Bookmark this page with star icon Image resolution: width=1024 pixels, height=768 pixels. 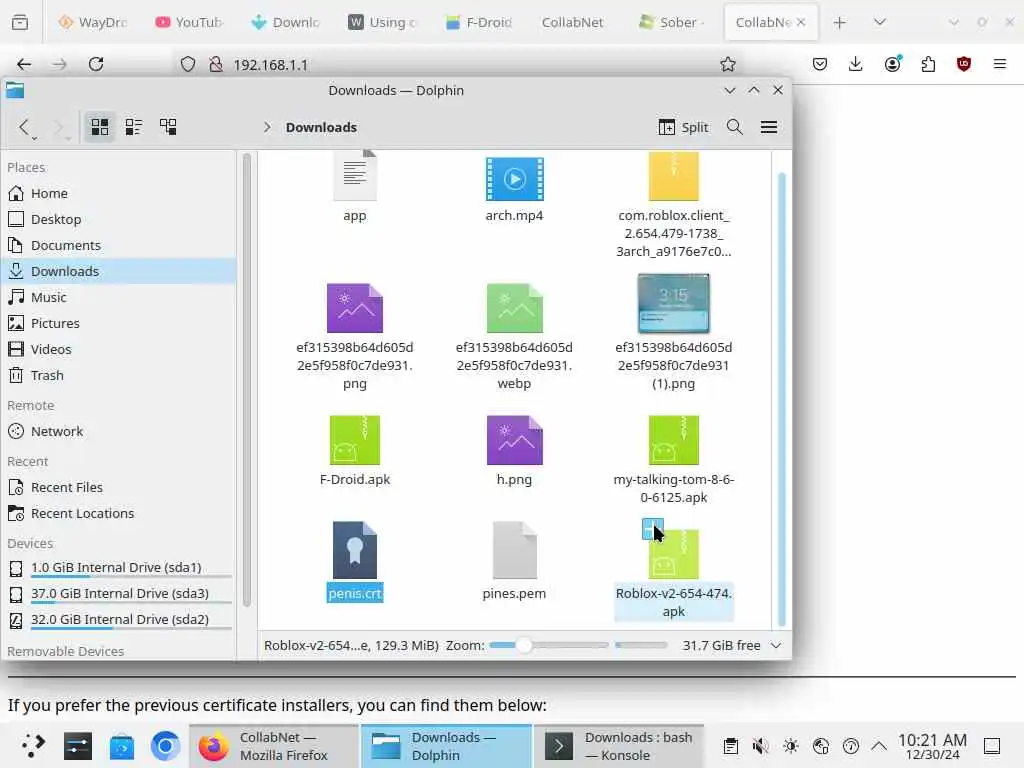coord(728,64)
